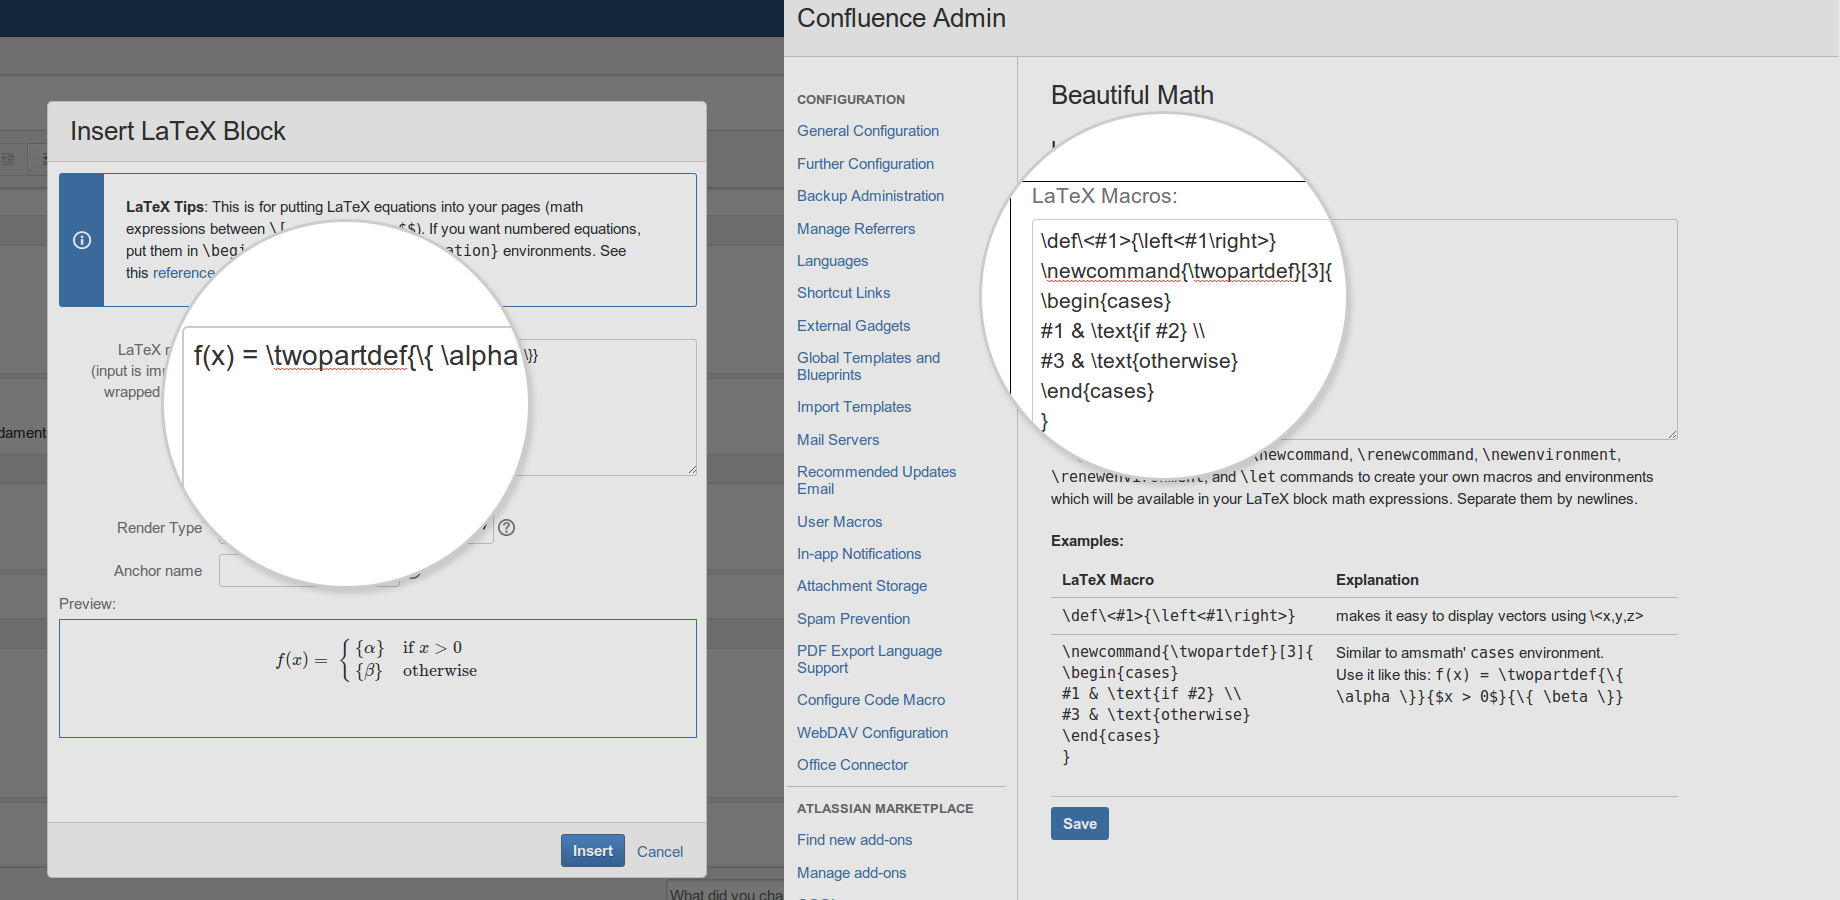Click the 'Explanation' column header
This screenshot has height=900, width=1840.
(x=1377, y=580)
